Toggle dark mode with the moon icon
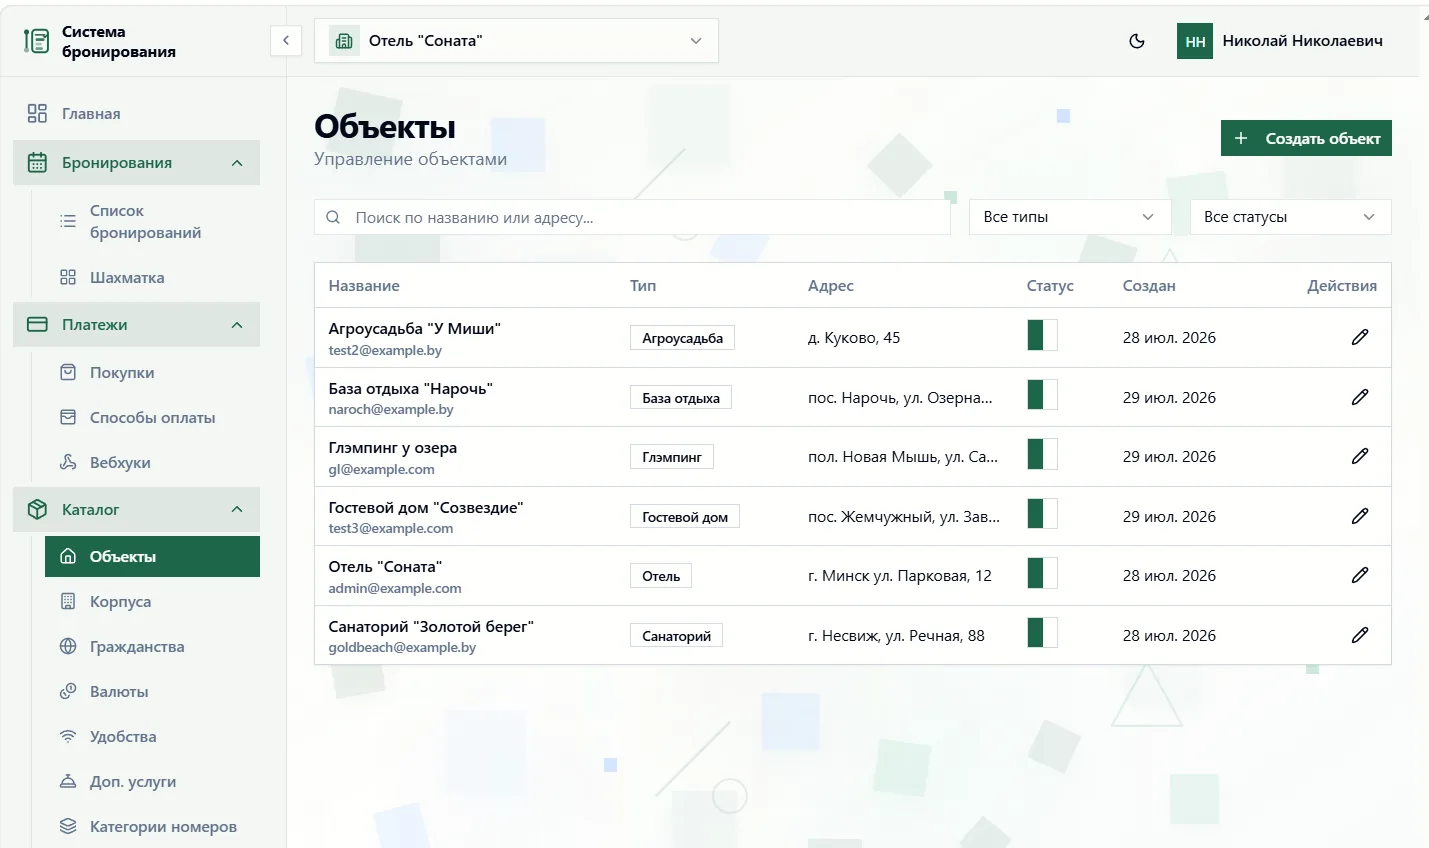This screenshot has height=848, width=1429. pyautogui.click(x=1137, y=41)
